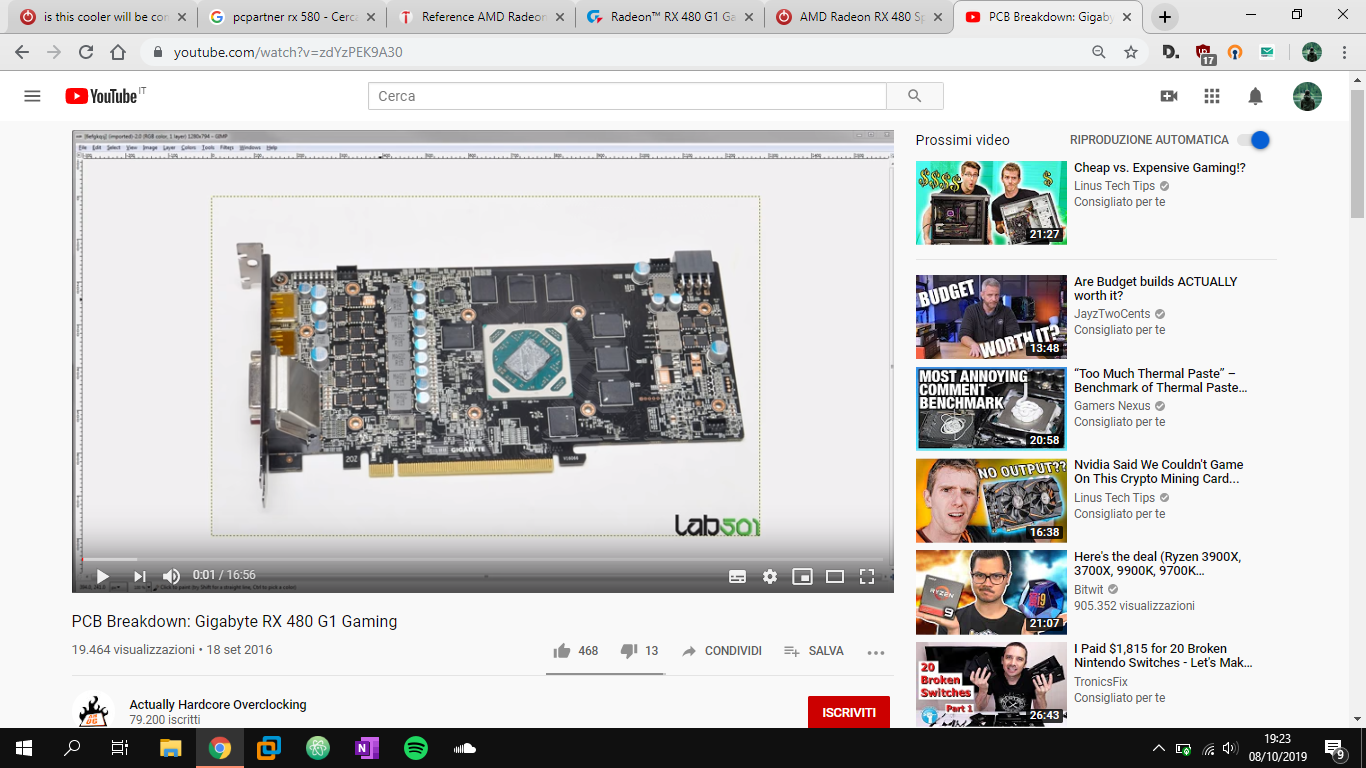This screenshot has width=1366, height=768.
Task: Open the Too Much Thermal Paste video
Action: (1161, 380)
